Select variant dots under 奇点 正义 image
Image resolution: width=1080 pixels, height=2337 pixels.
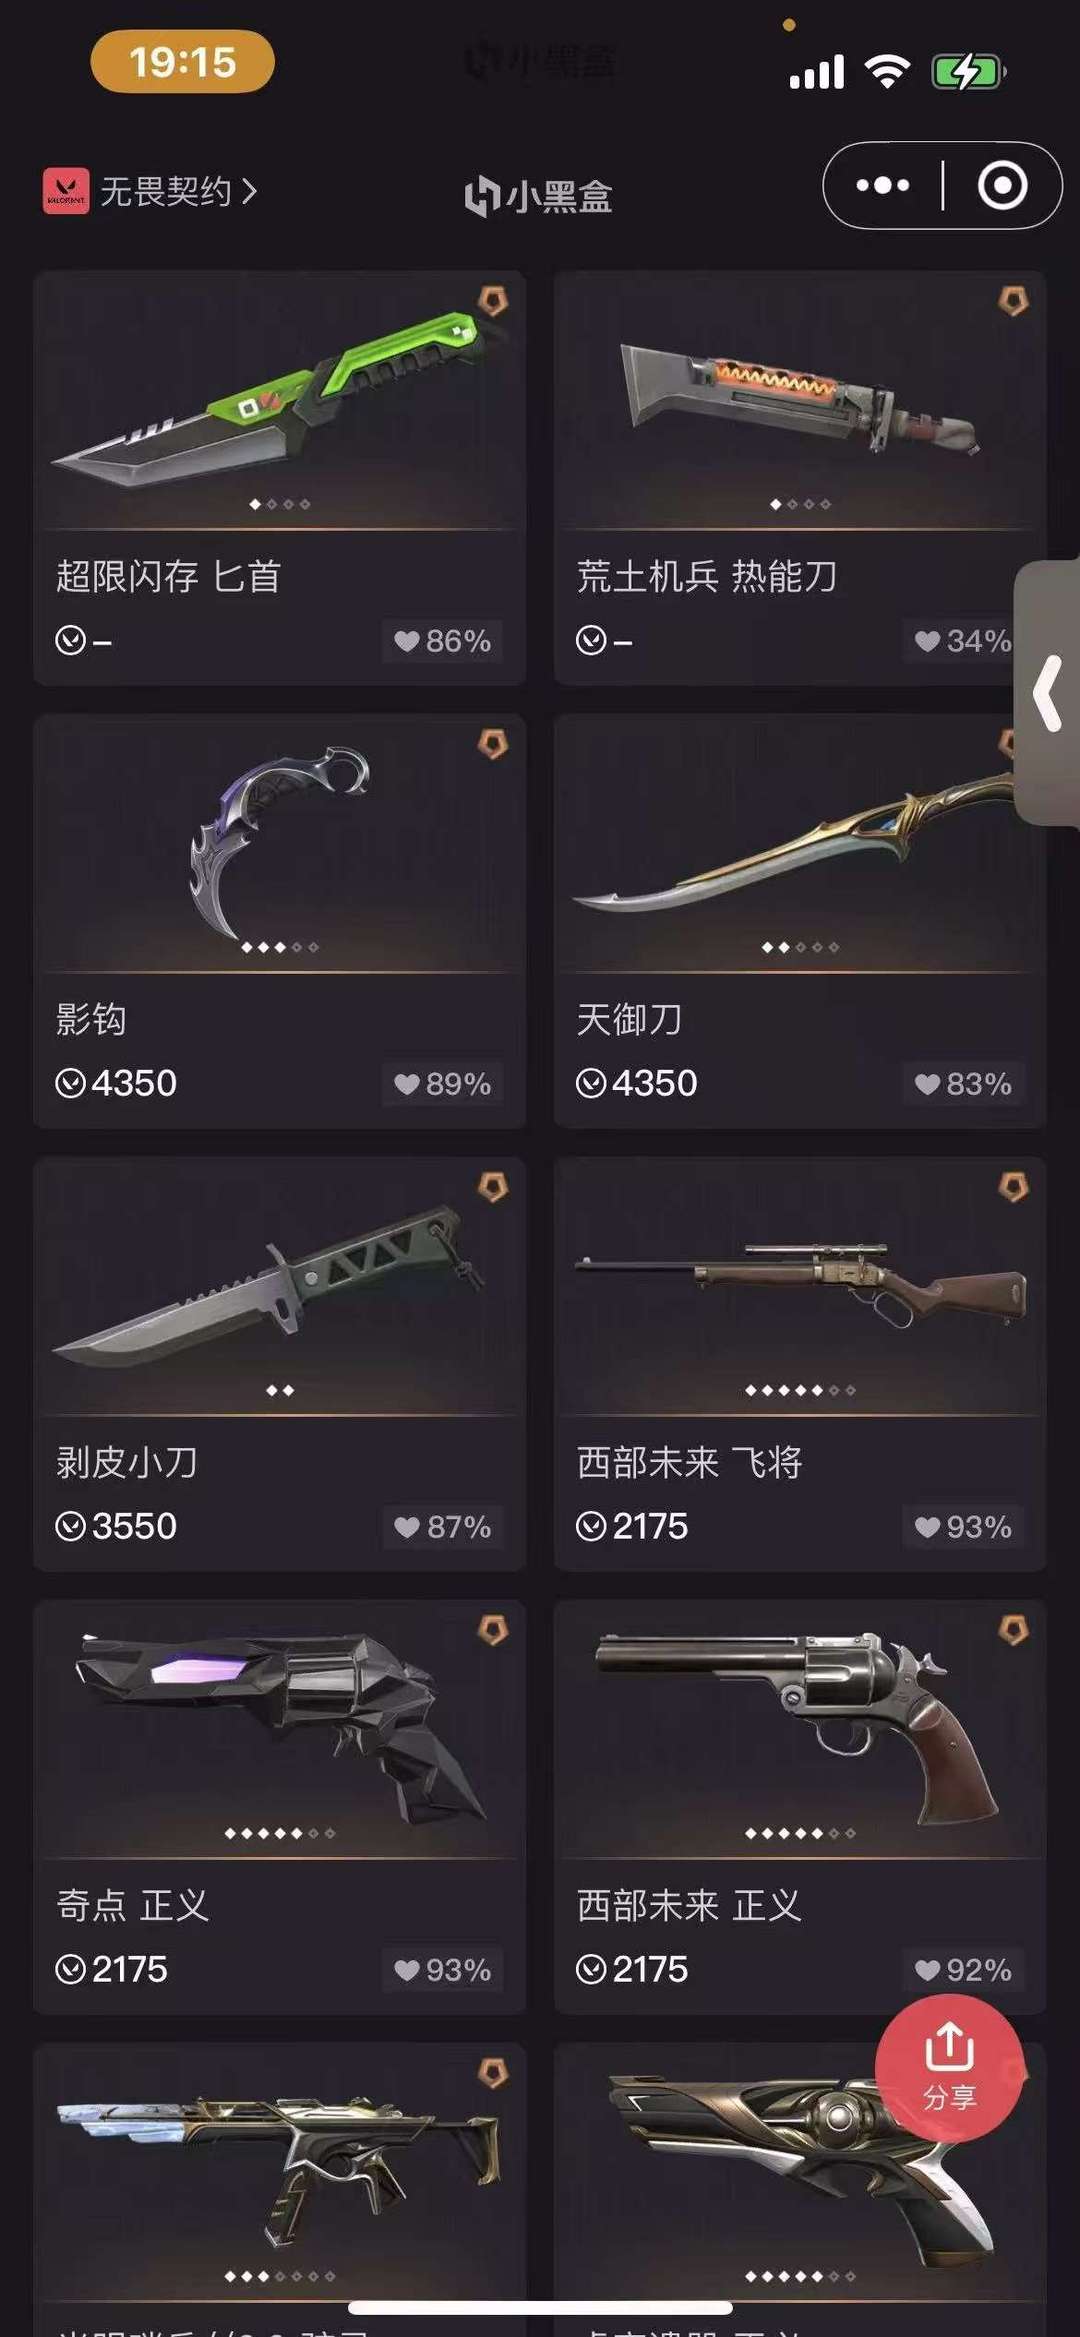[x=280, y=1833]
